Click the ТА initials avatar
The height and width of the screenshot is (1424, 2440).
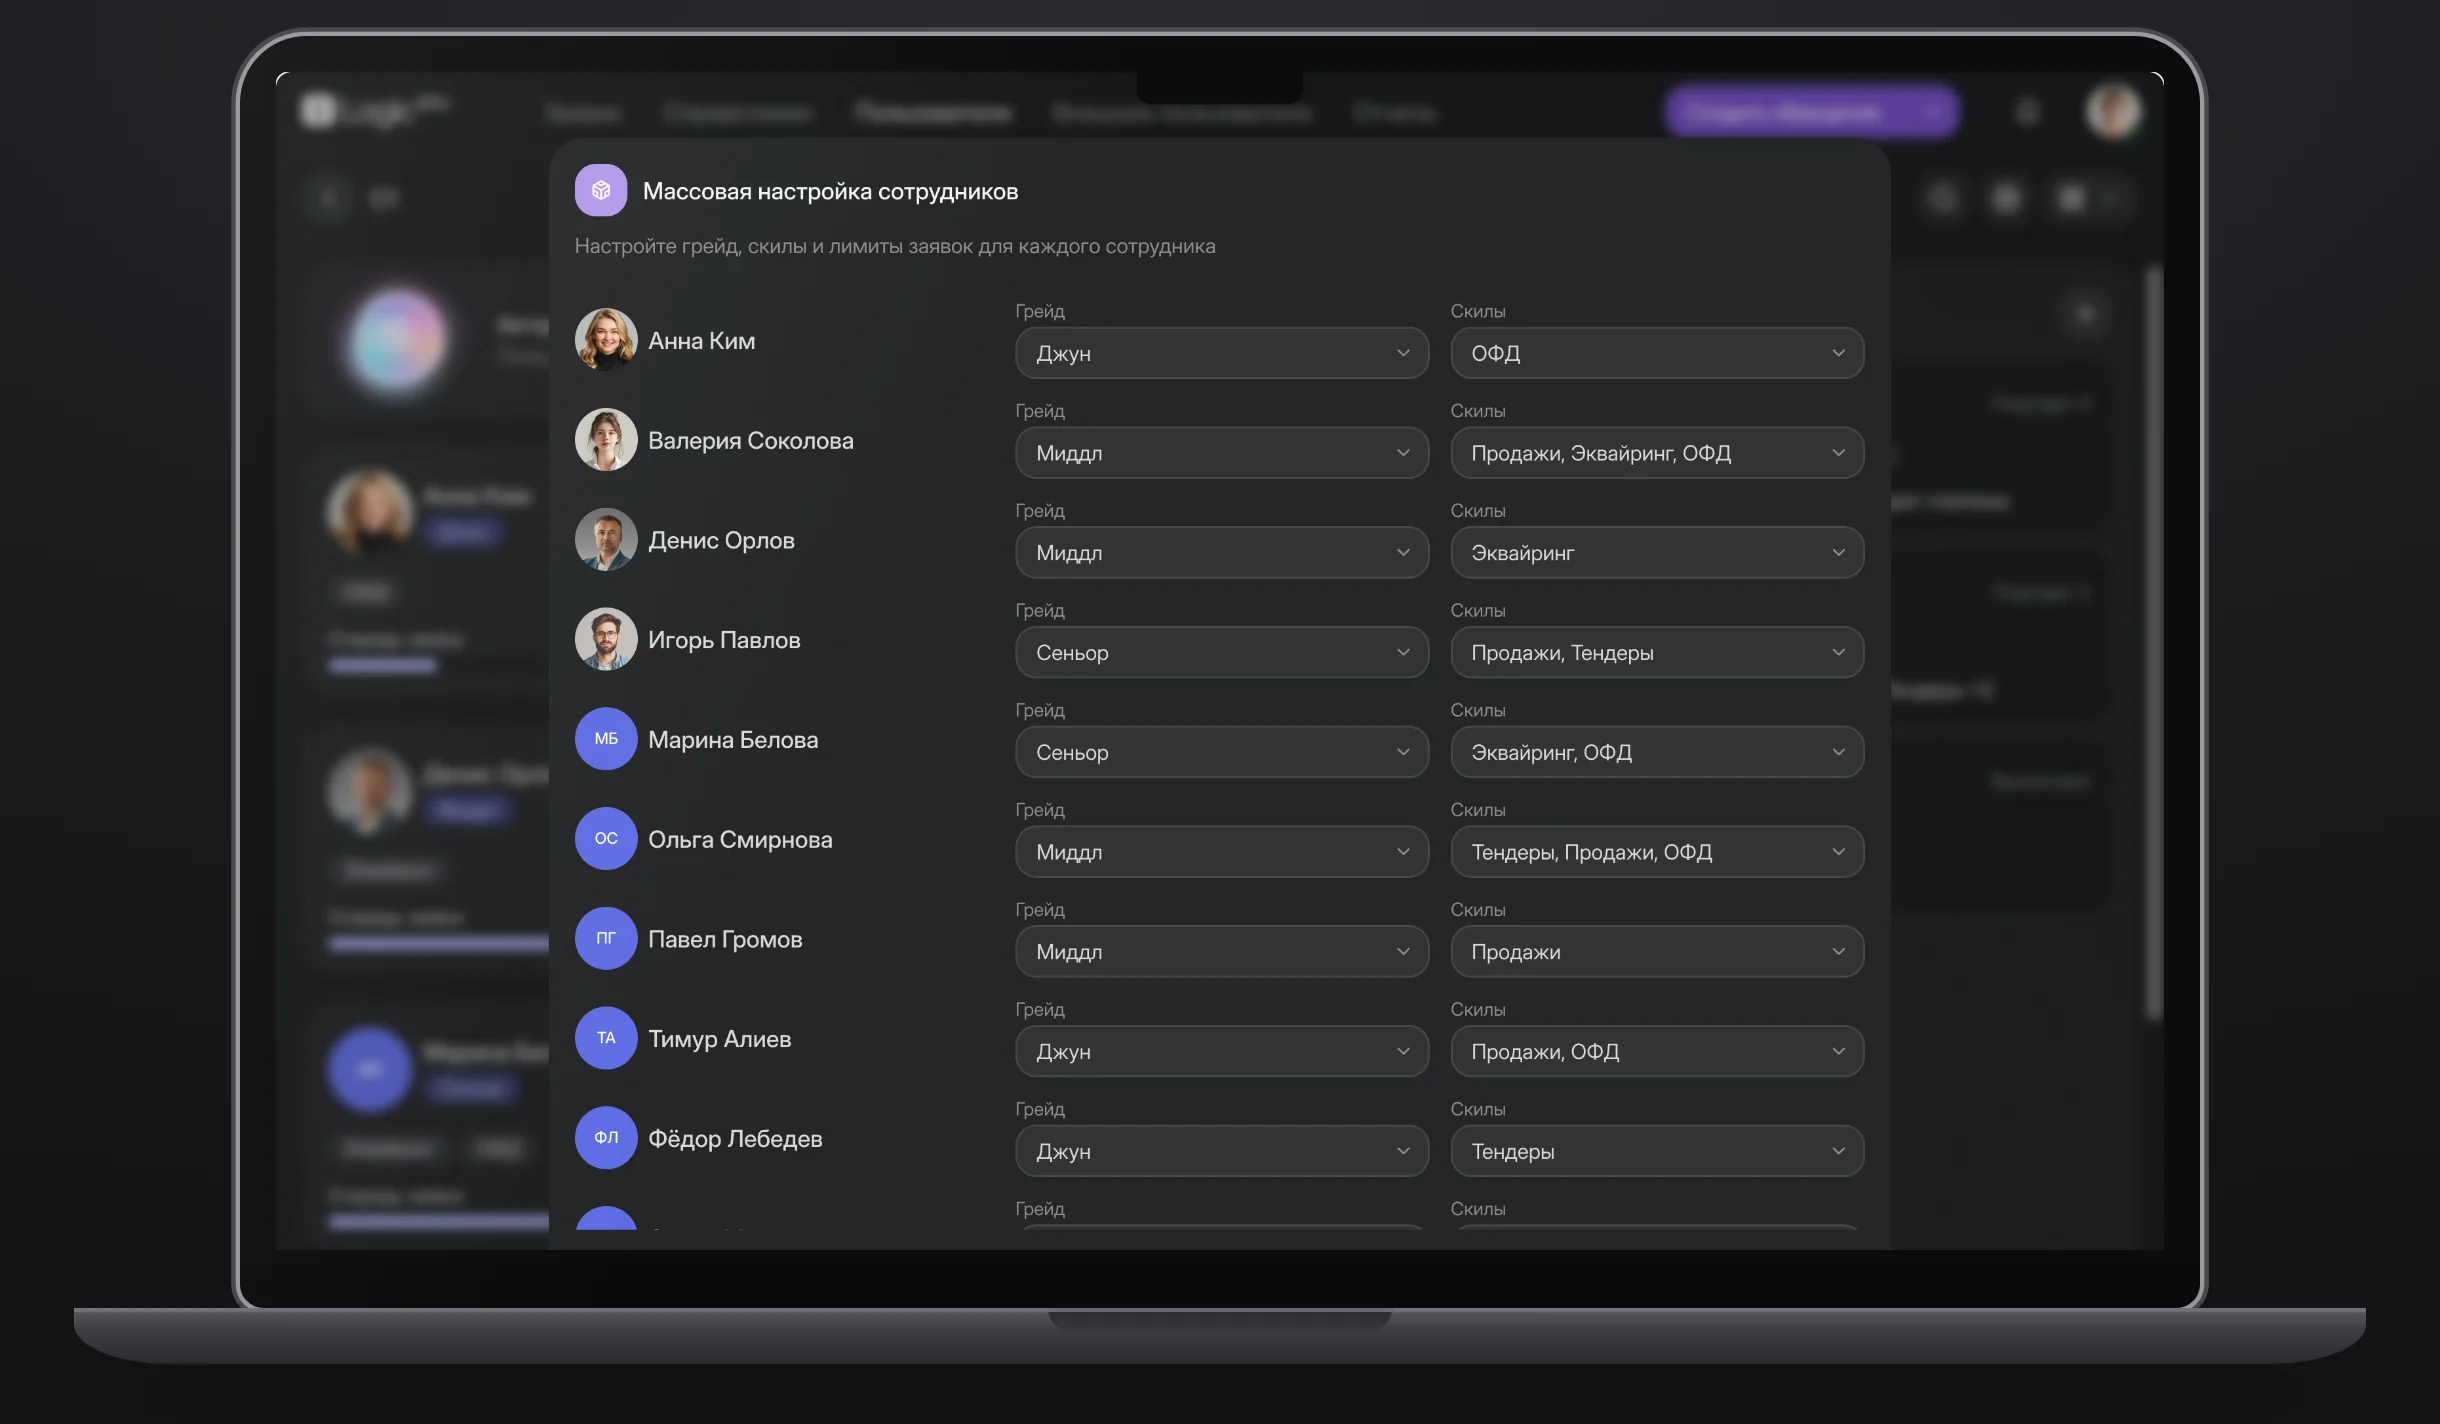tap(606, 1038)
